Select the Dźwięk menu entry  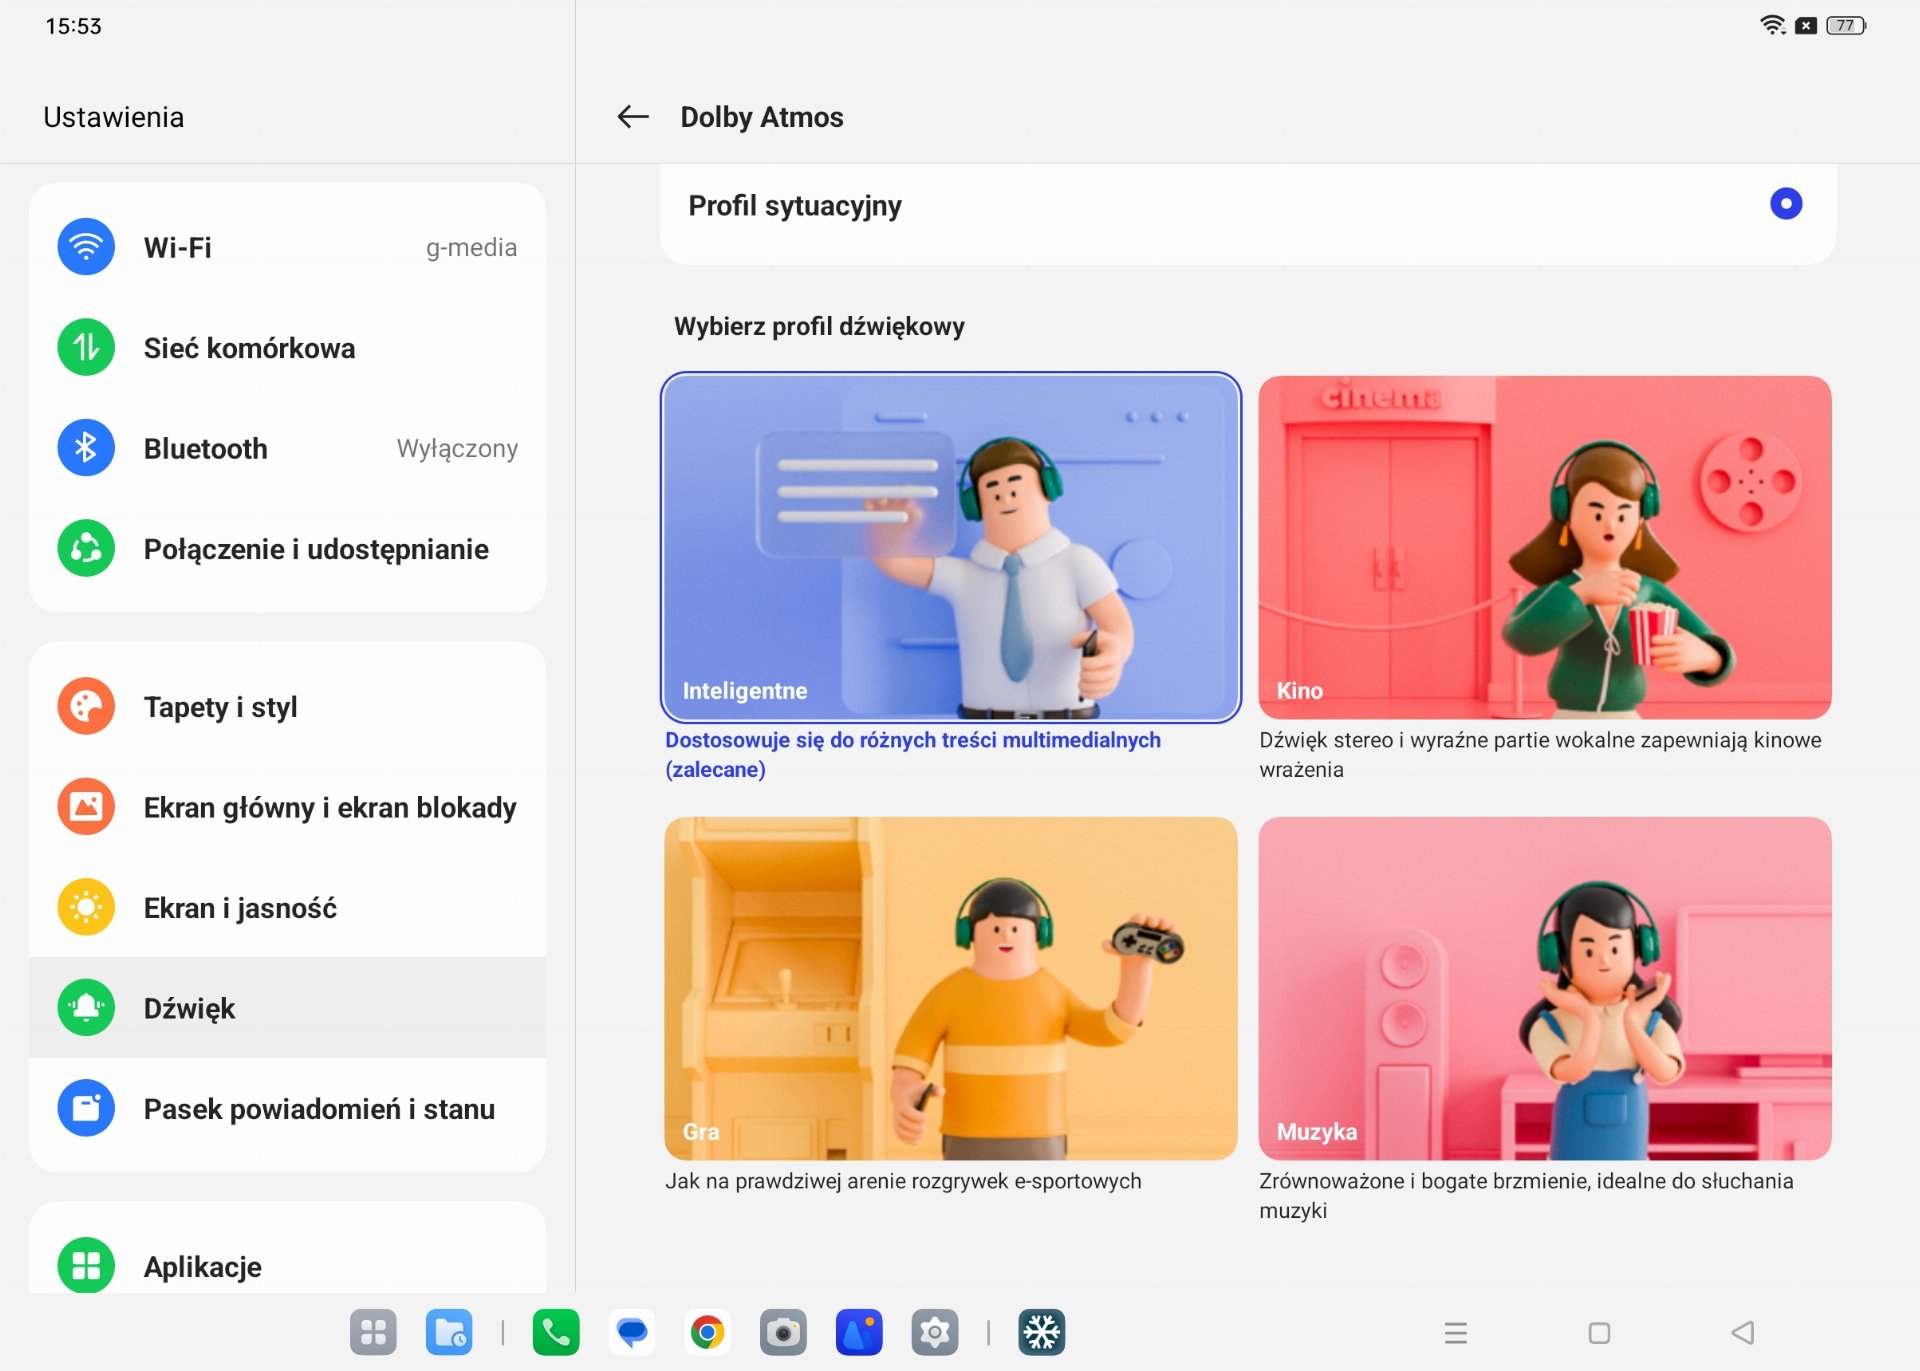click(x=288, y=1008)
